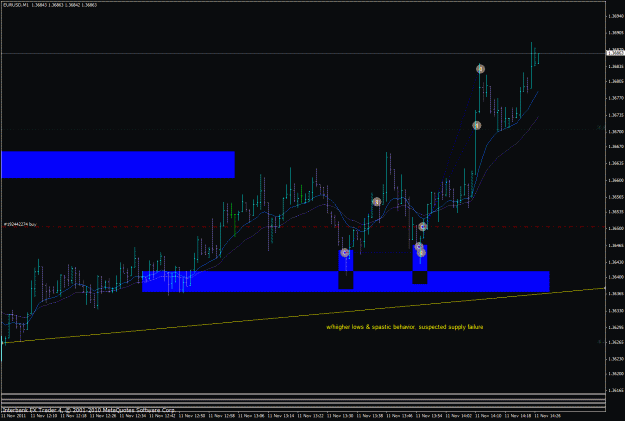This screenshot has width=625, height=421.
Task: Click the '11 Nov 2011' date label
Action: (14, 416)
